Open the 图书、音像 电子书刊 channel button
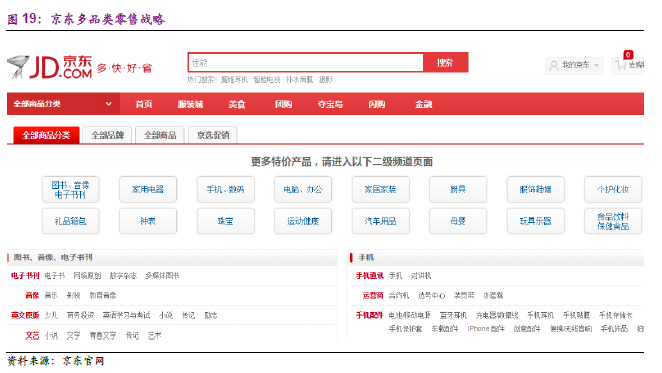This screenshot has width=662, height=373. [x=71, y=190]
